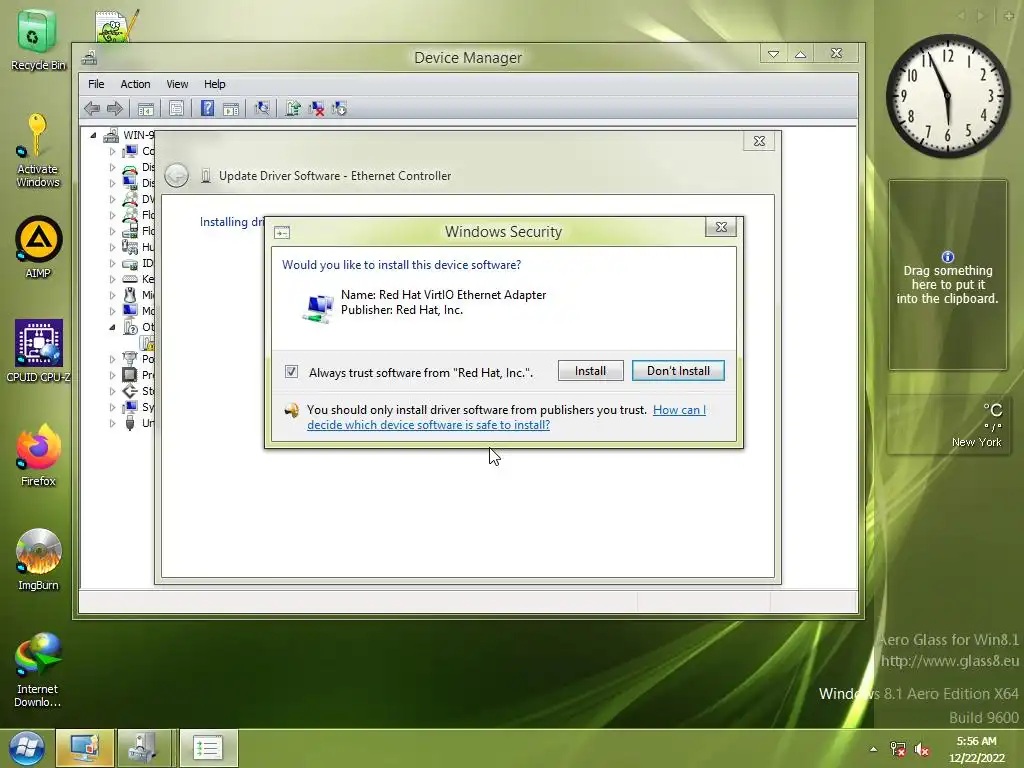
Task: Collapse the Other devices node arrow
Action: [x=112, y=327]
